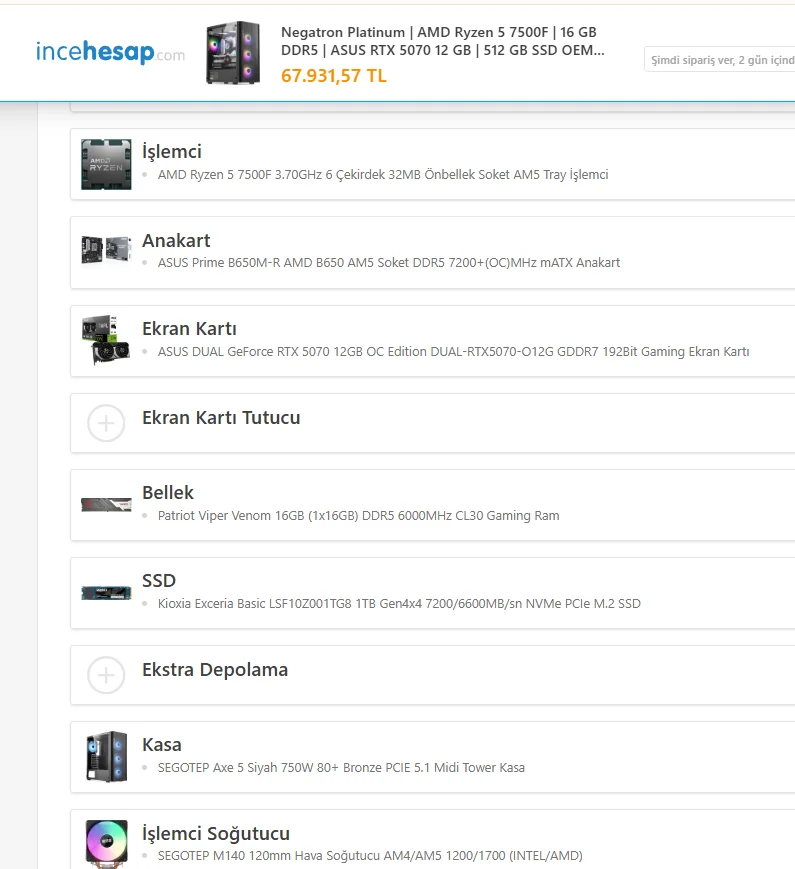
Task: Open the Negatron Platinum PC thumbnail
Action: 233,53
